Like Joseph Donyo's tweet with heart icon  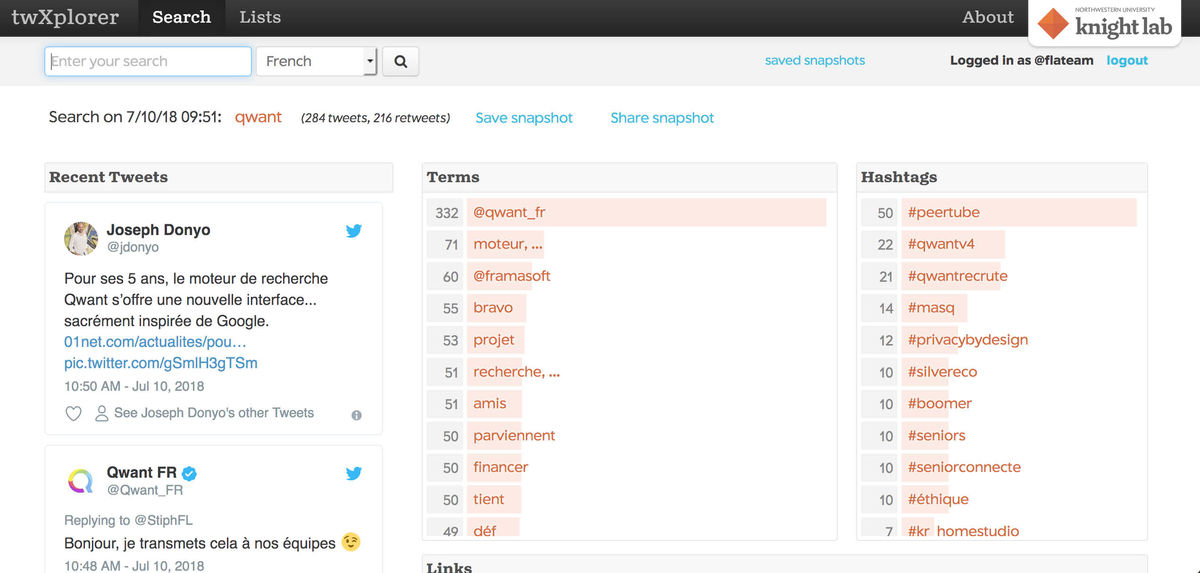73,413
